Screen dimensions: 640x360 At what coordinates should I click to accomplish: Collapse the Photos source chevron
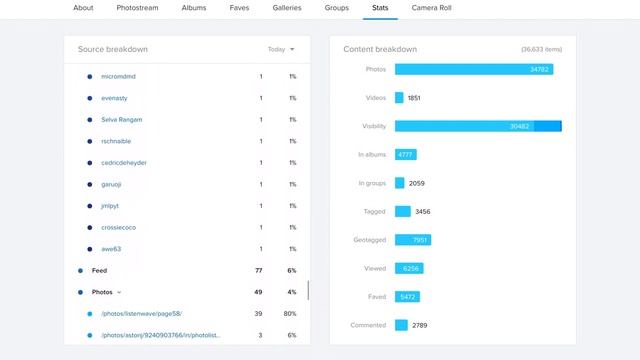tap(119, 292)
